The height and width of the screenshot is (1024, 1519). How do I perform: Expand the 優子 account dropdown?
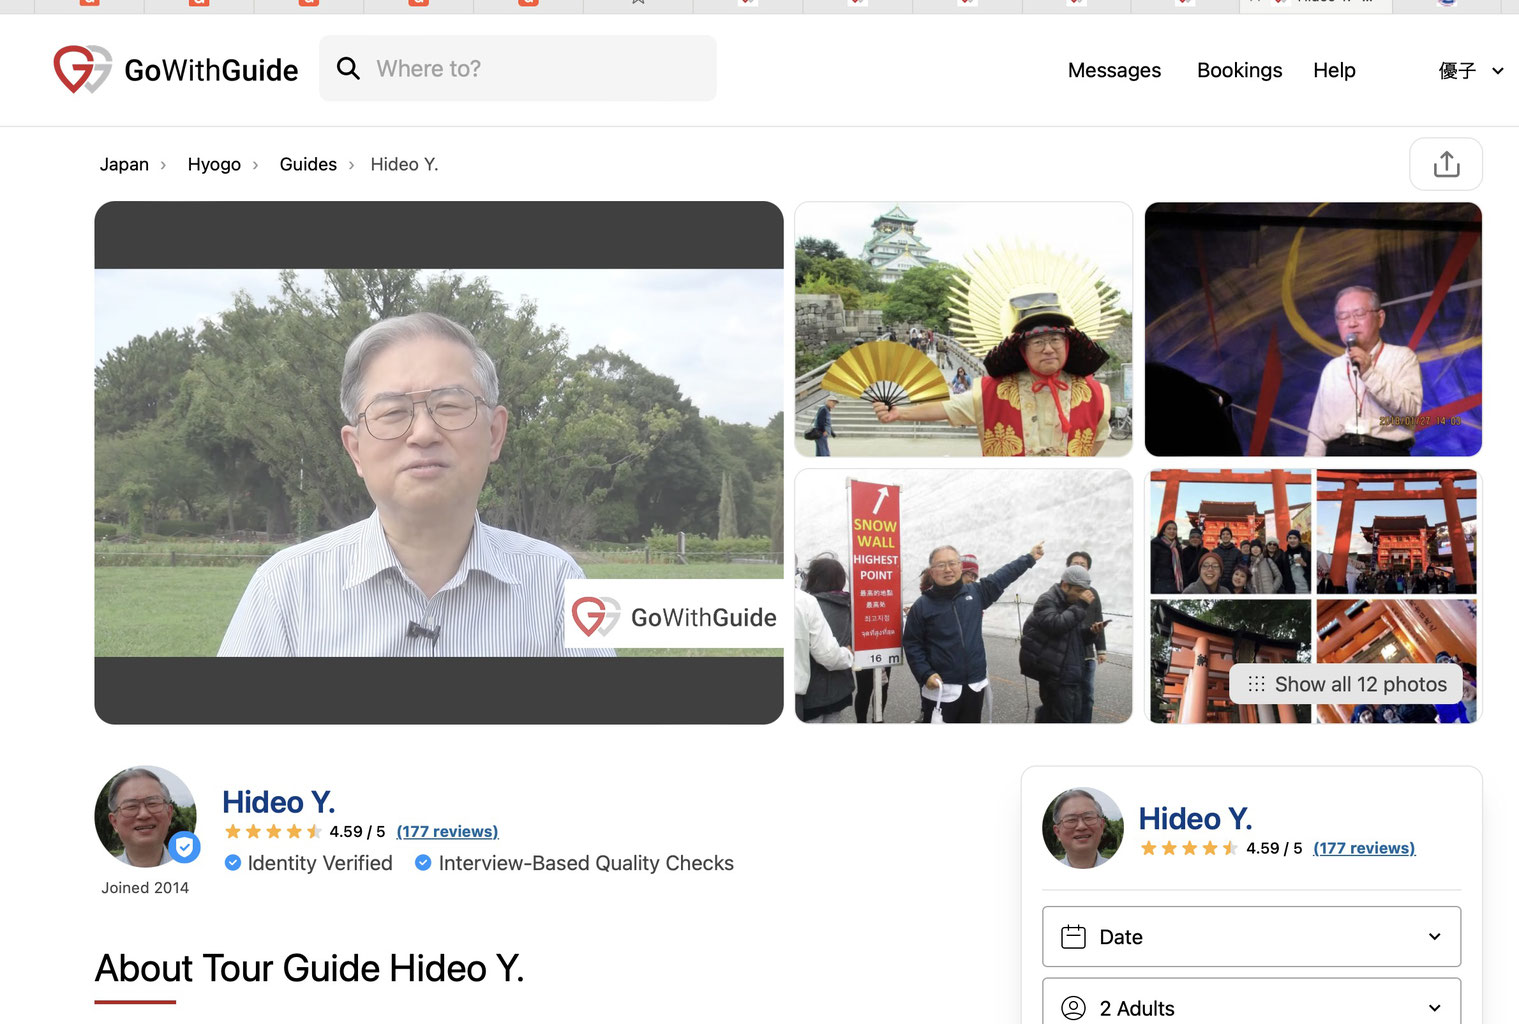click(1470, 70)
